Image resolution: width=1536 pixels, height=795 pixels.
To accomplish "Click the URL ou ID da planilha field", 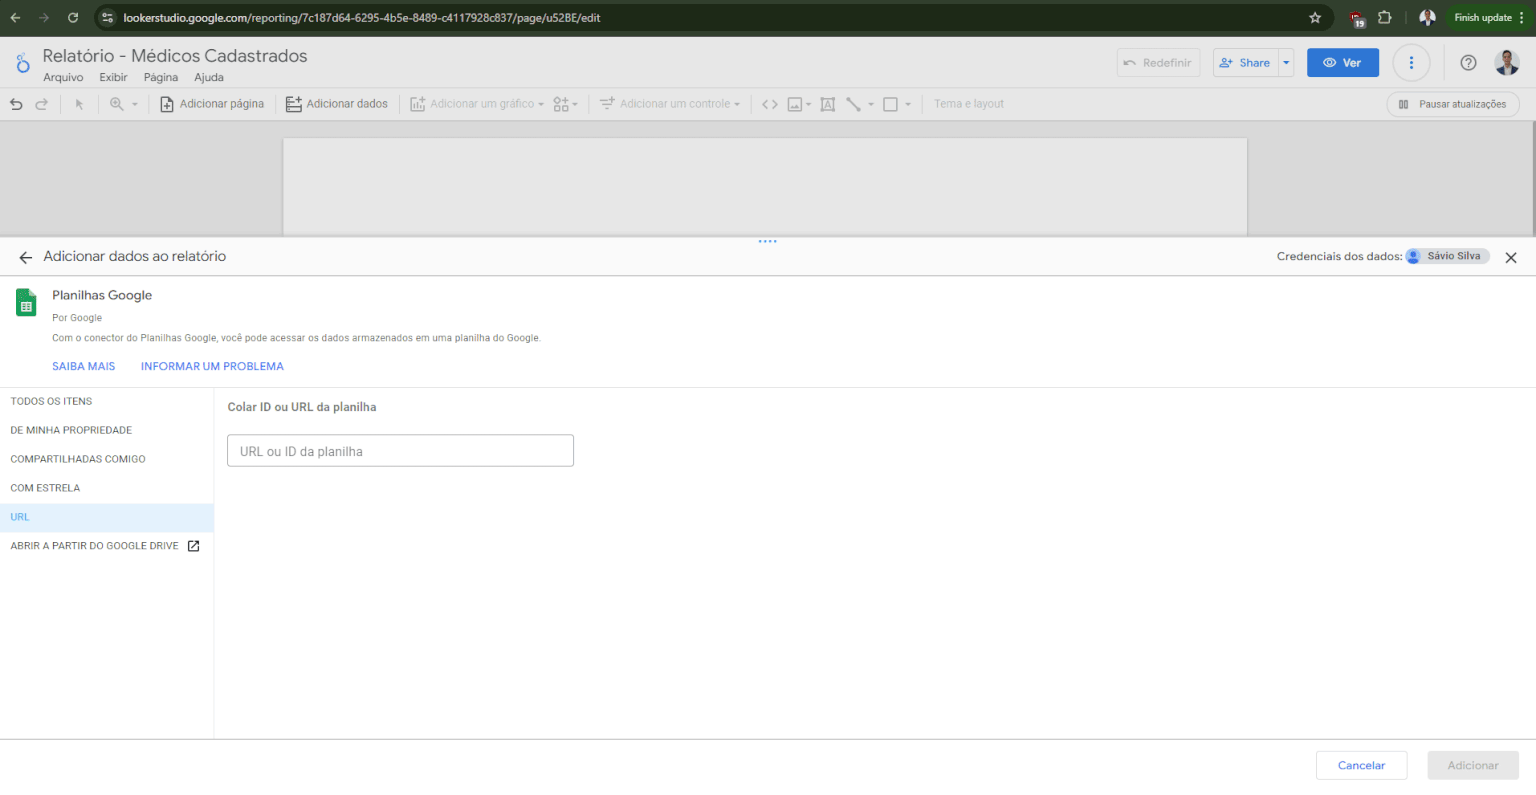I will tap(400, 450).
